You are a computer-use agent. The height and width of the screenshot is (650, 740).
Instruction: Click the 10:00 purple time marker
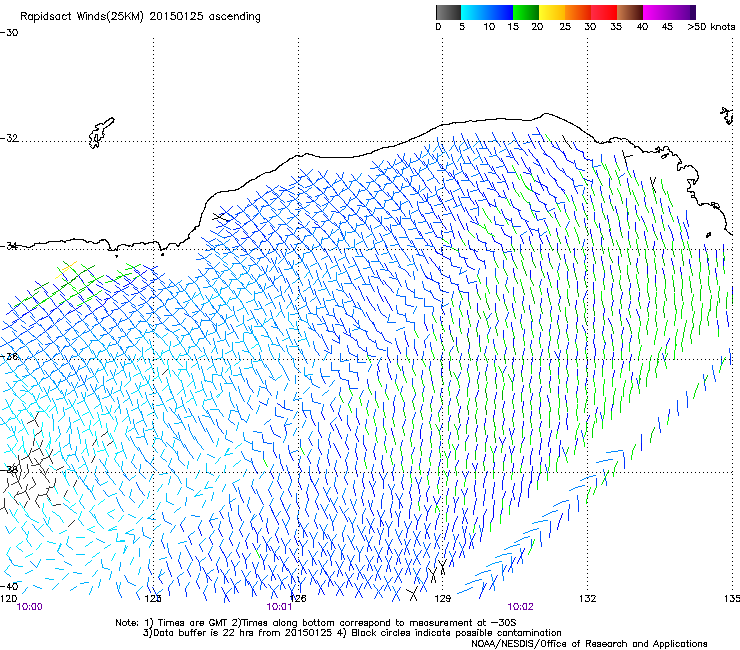29,607
